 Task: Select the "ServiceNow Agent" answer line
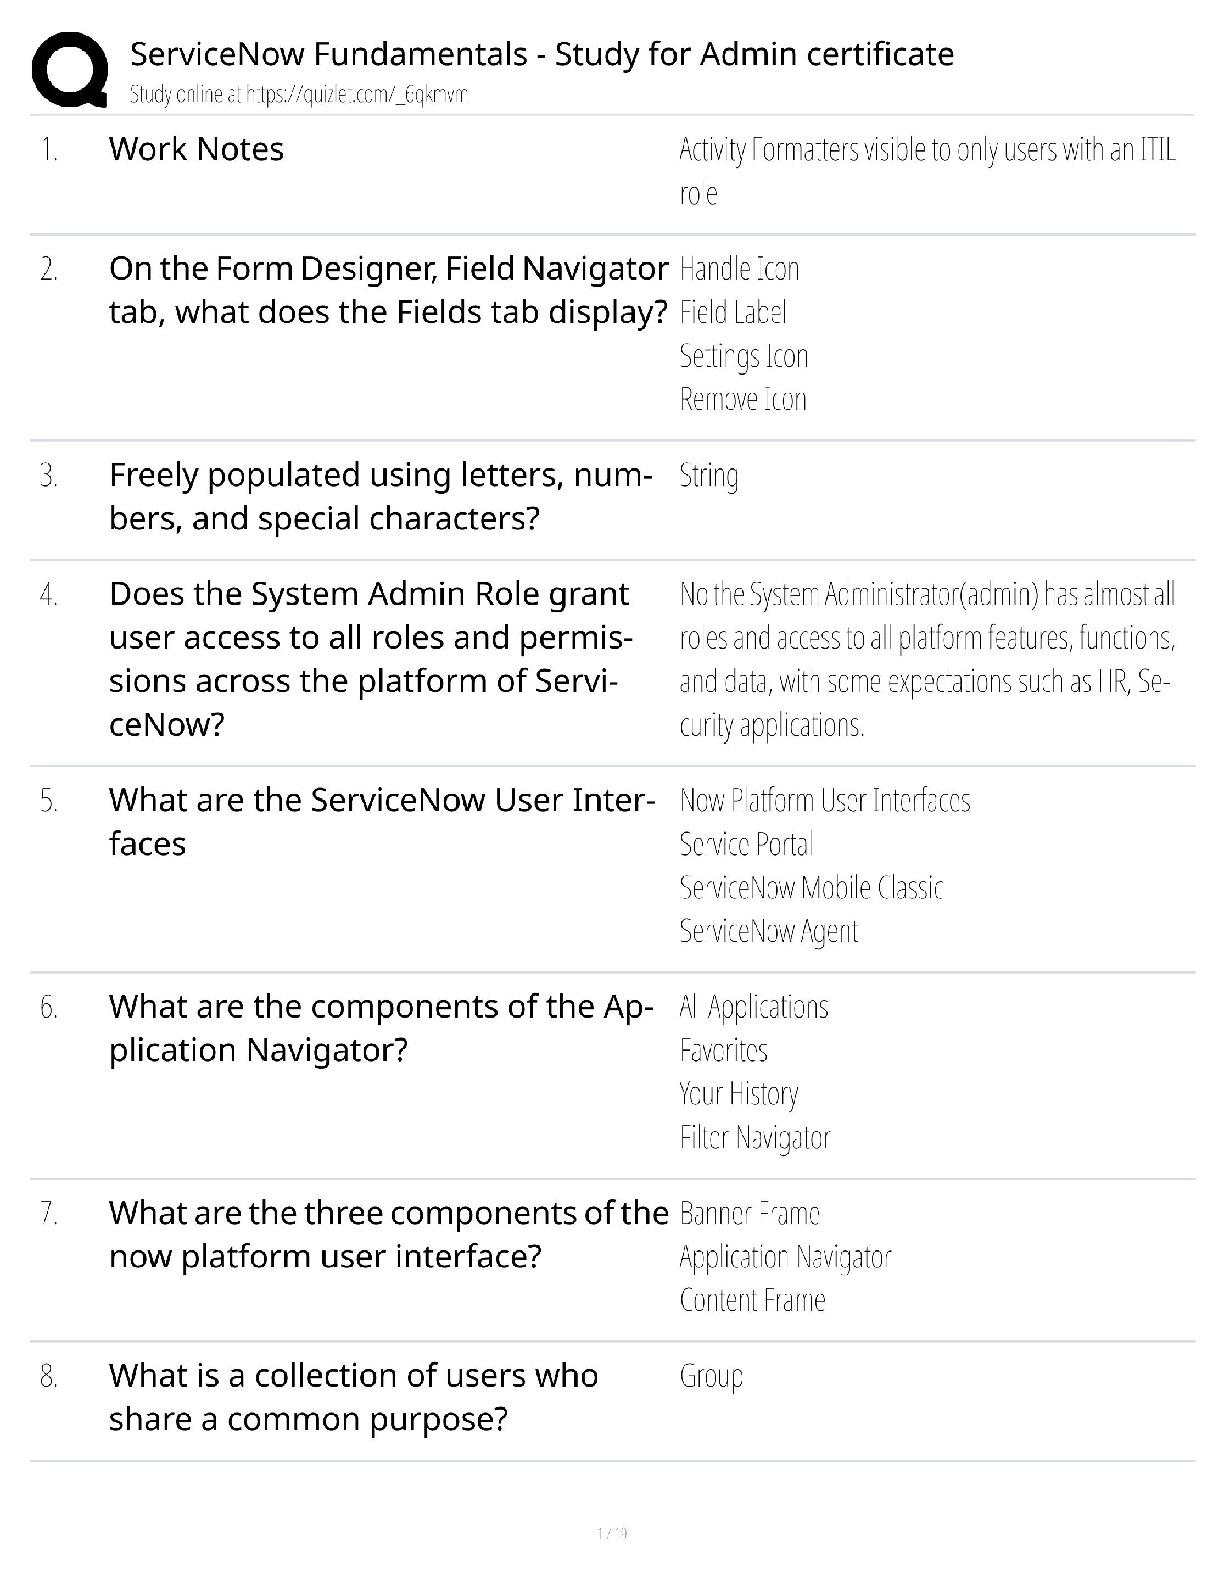pyautogui.click(x=768, y=931)
